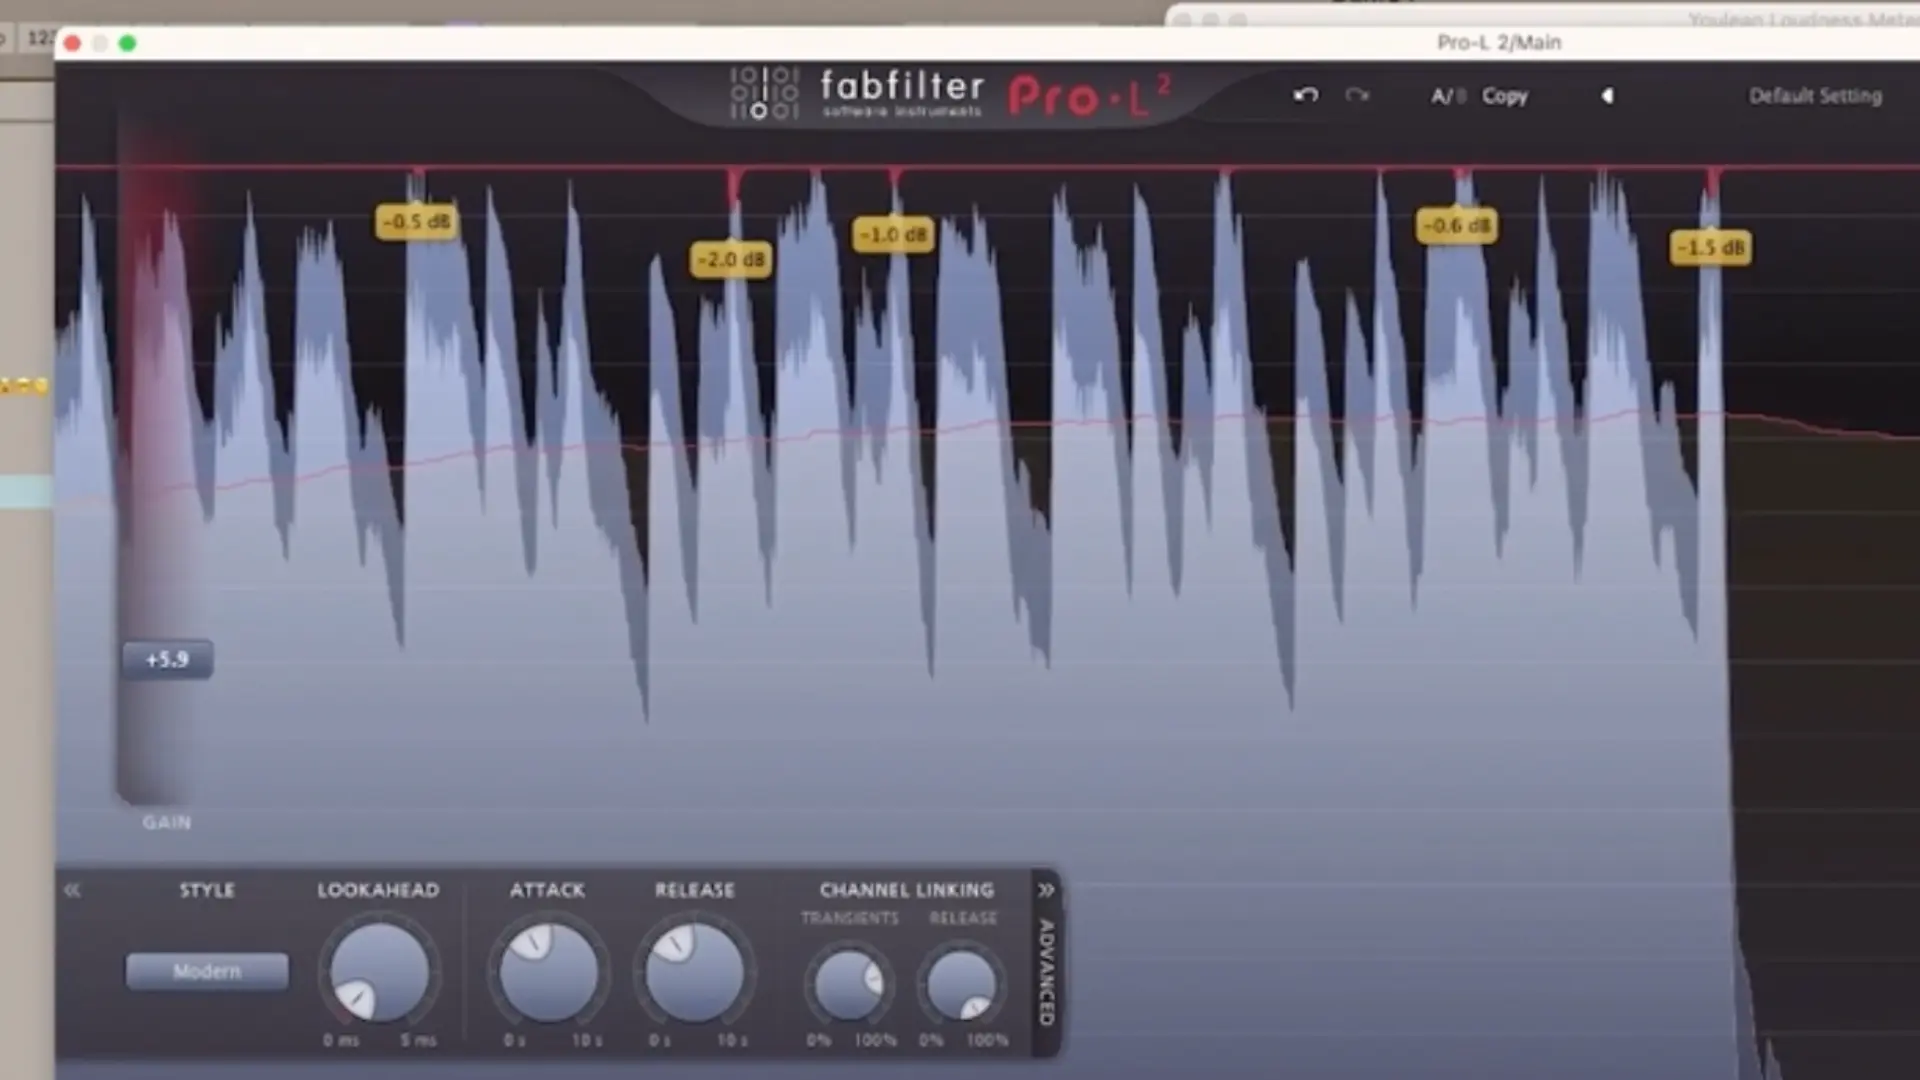Click the -1.5 dB peak label
1920x1080 pixels.
point(1711,248)
